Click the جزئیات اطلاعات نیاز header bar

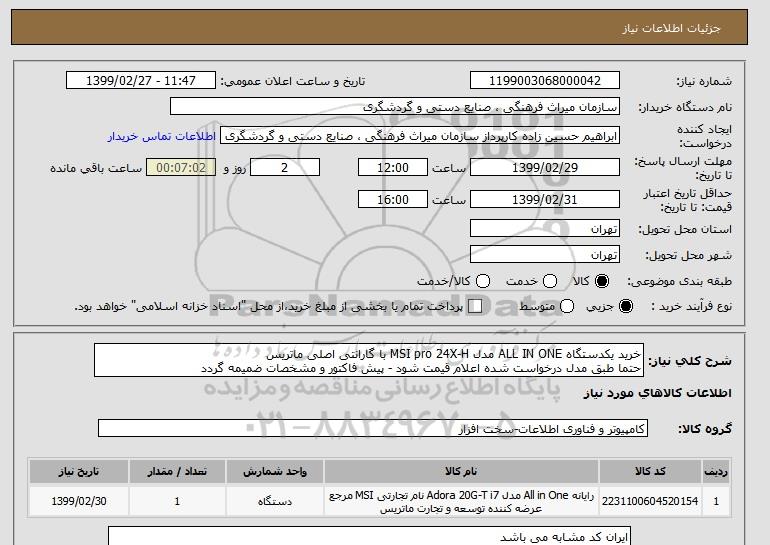pos(379,27)
